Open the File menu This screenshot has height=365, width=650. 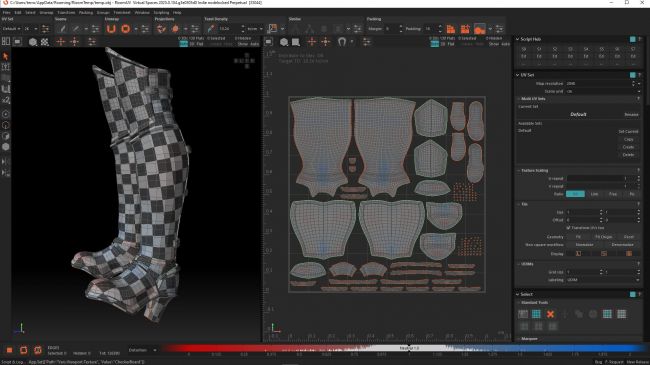pos(7,12)
